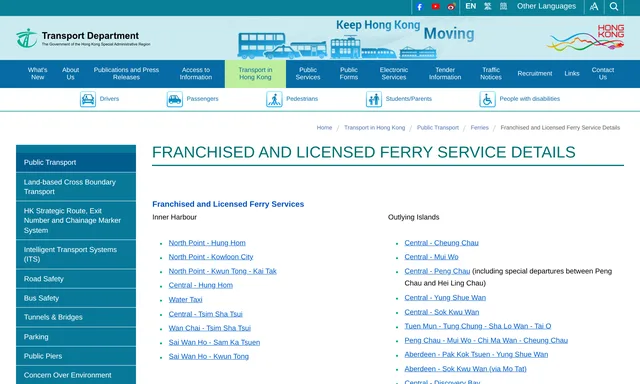
Task: Open the Water Taxi link
Action: point(185,300)
